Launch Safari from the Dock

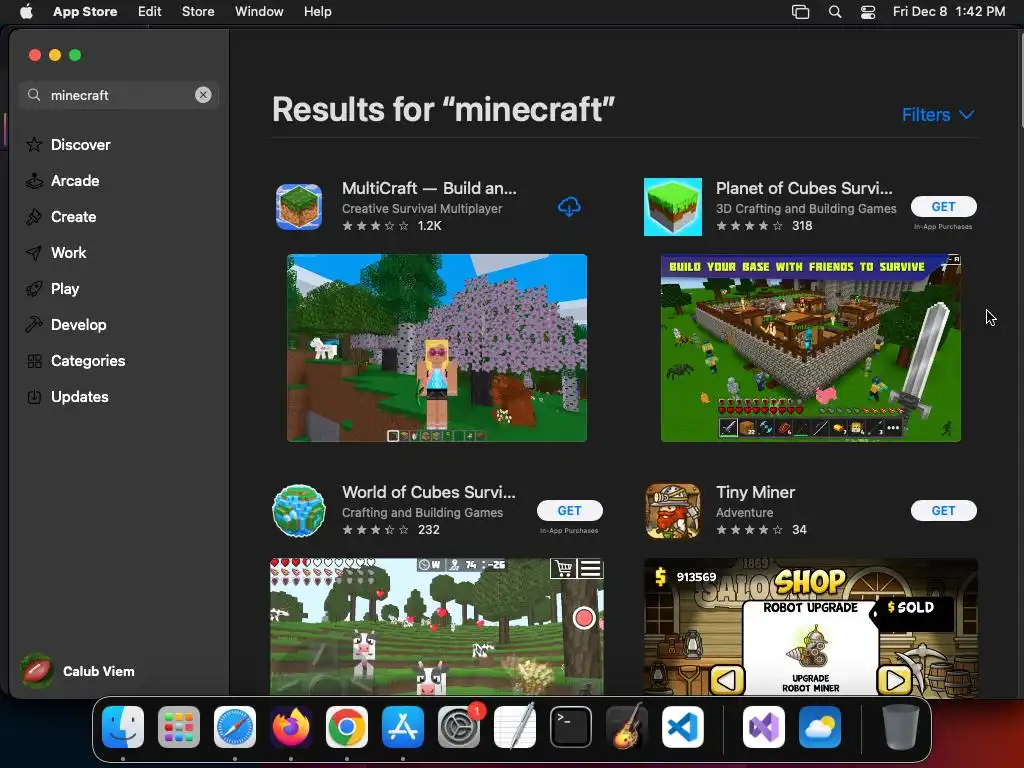235,727
